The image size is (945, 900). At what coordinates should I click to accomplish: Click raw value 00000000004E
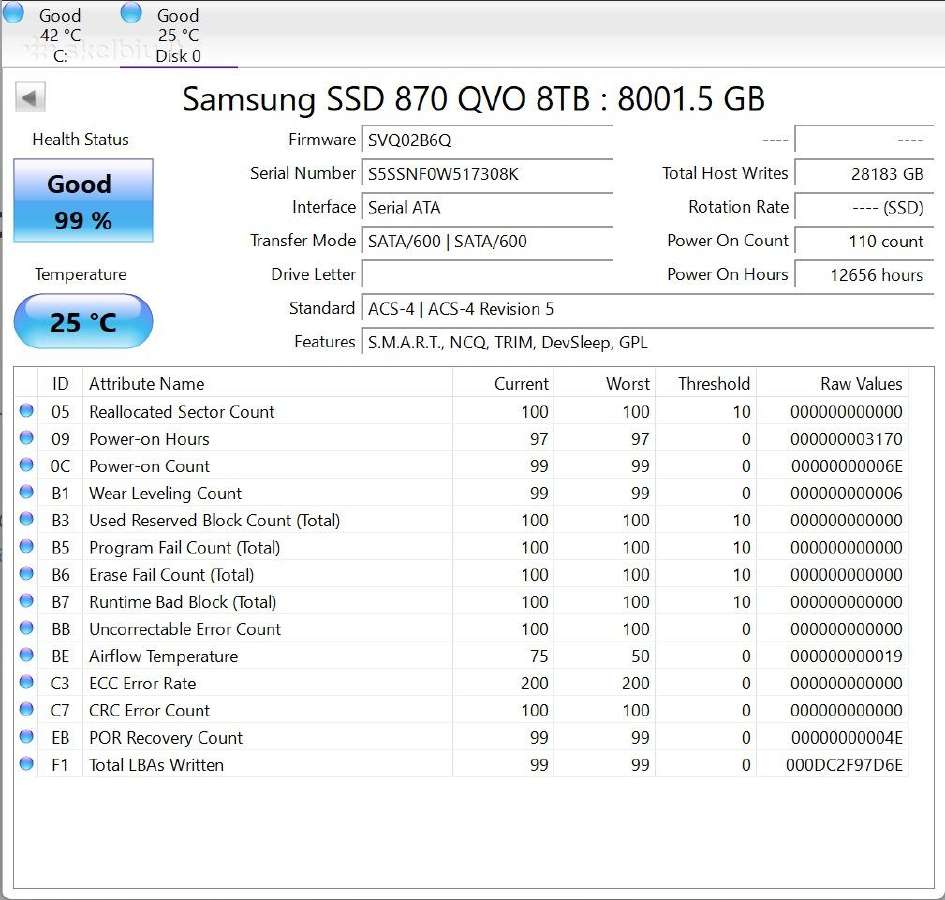pyautogui.click(x=846, y=738)
